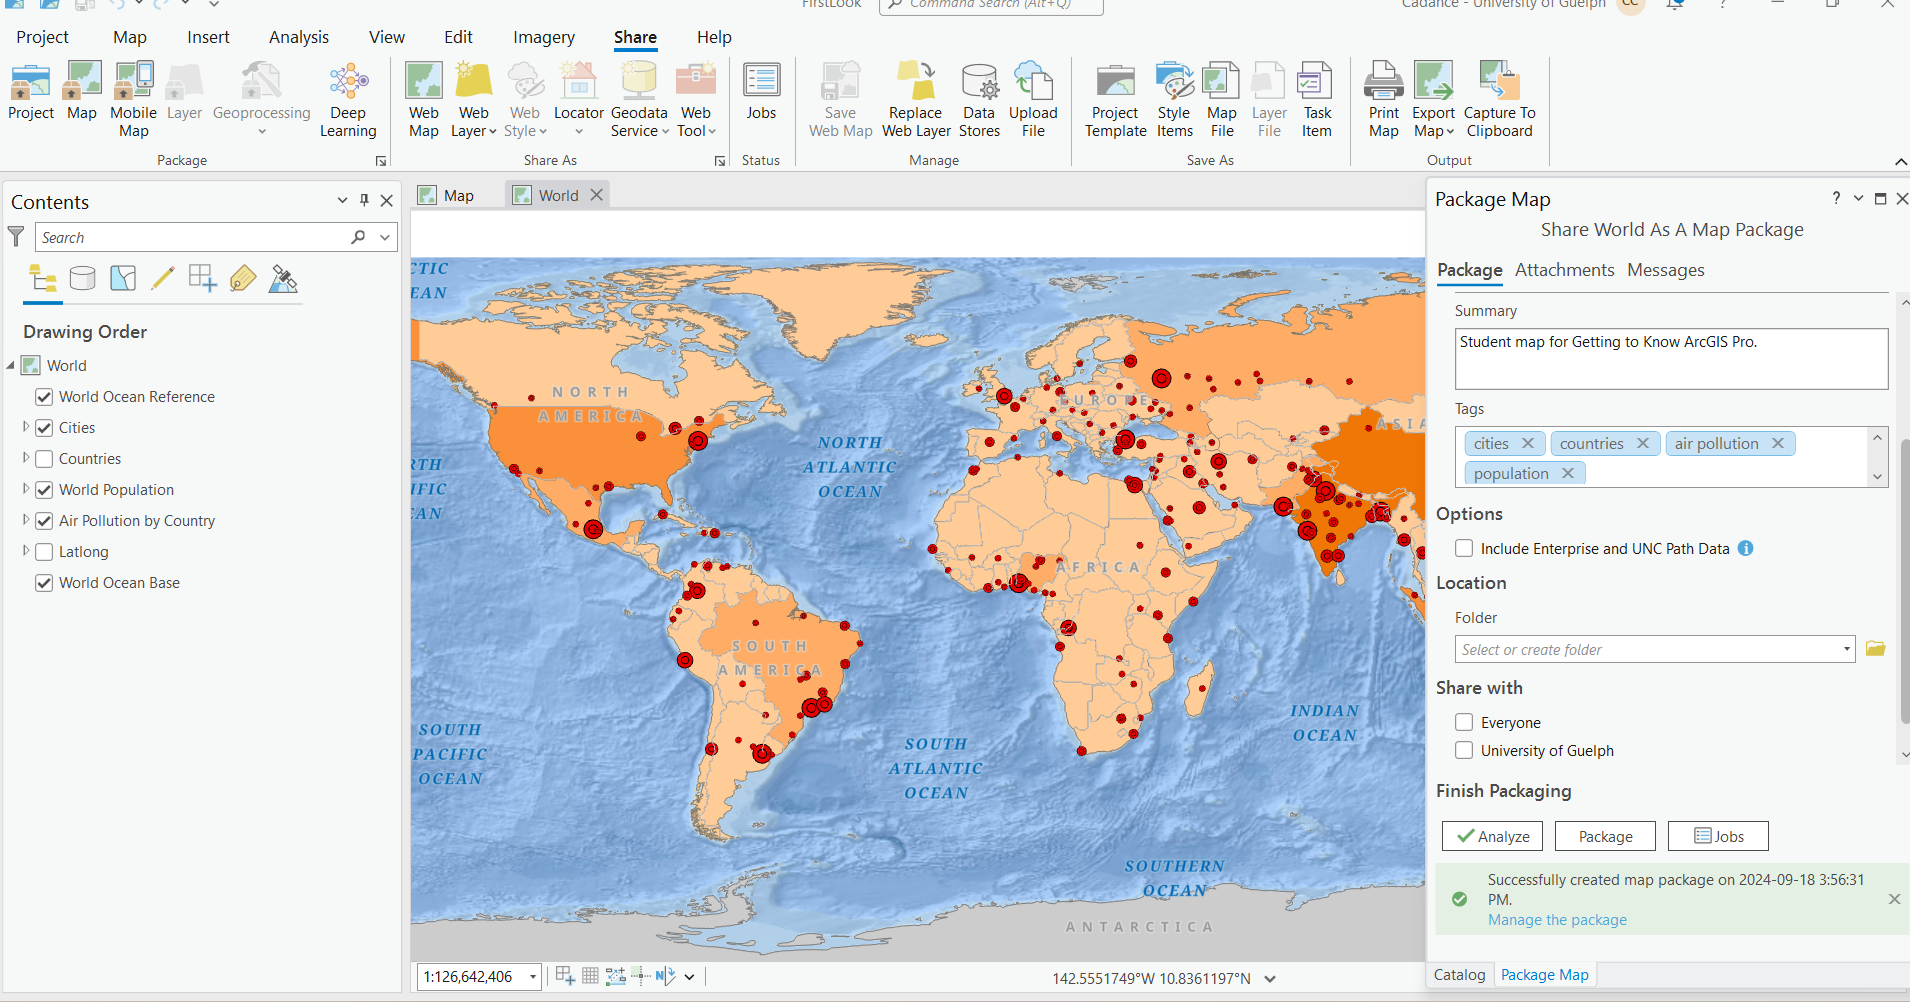Viewport: 1910px width, 1002px height.
Task: Click the Analyze button
Action: point(1491,836)
